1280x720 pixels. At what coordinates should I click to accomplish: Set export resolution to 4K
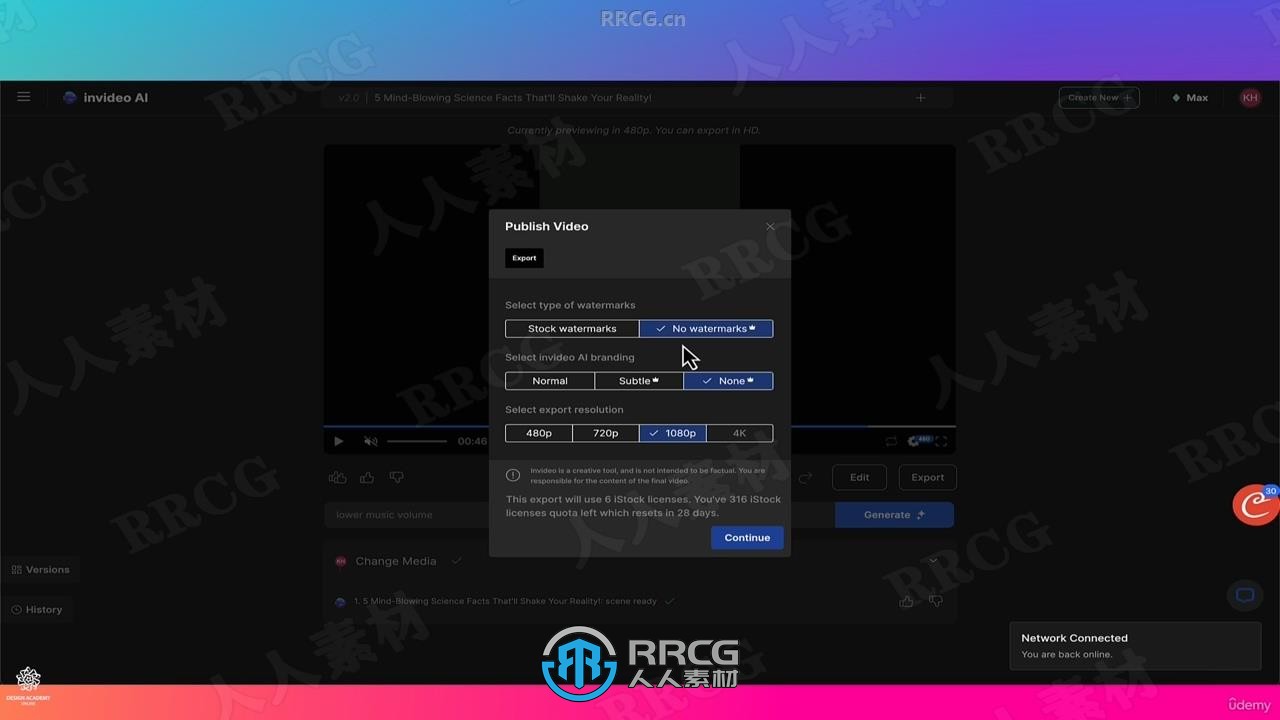click(740, 433)
